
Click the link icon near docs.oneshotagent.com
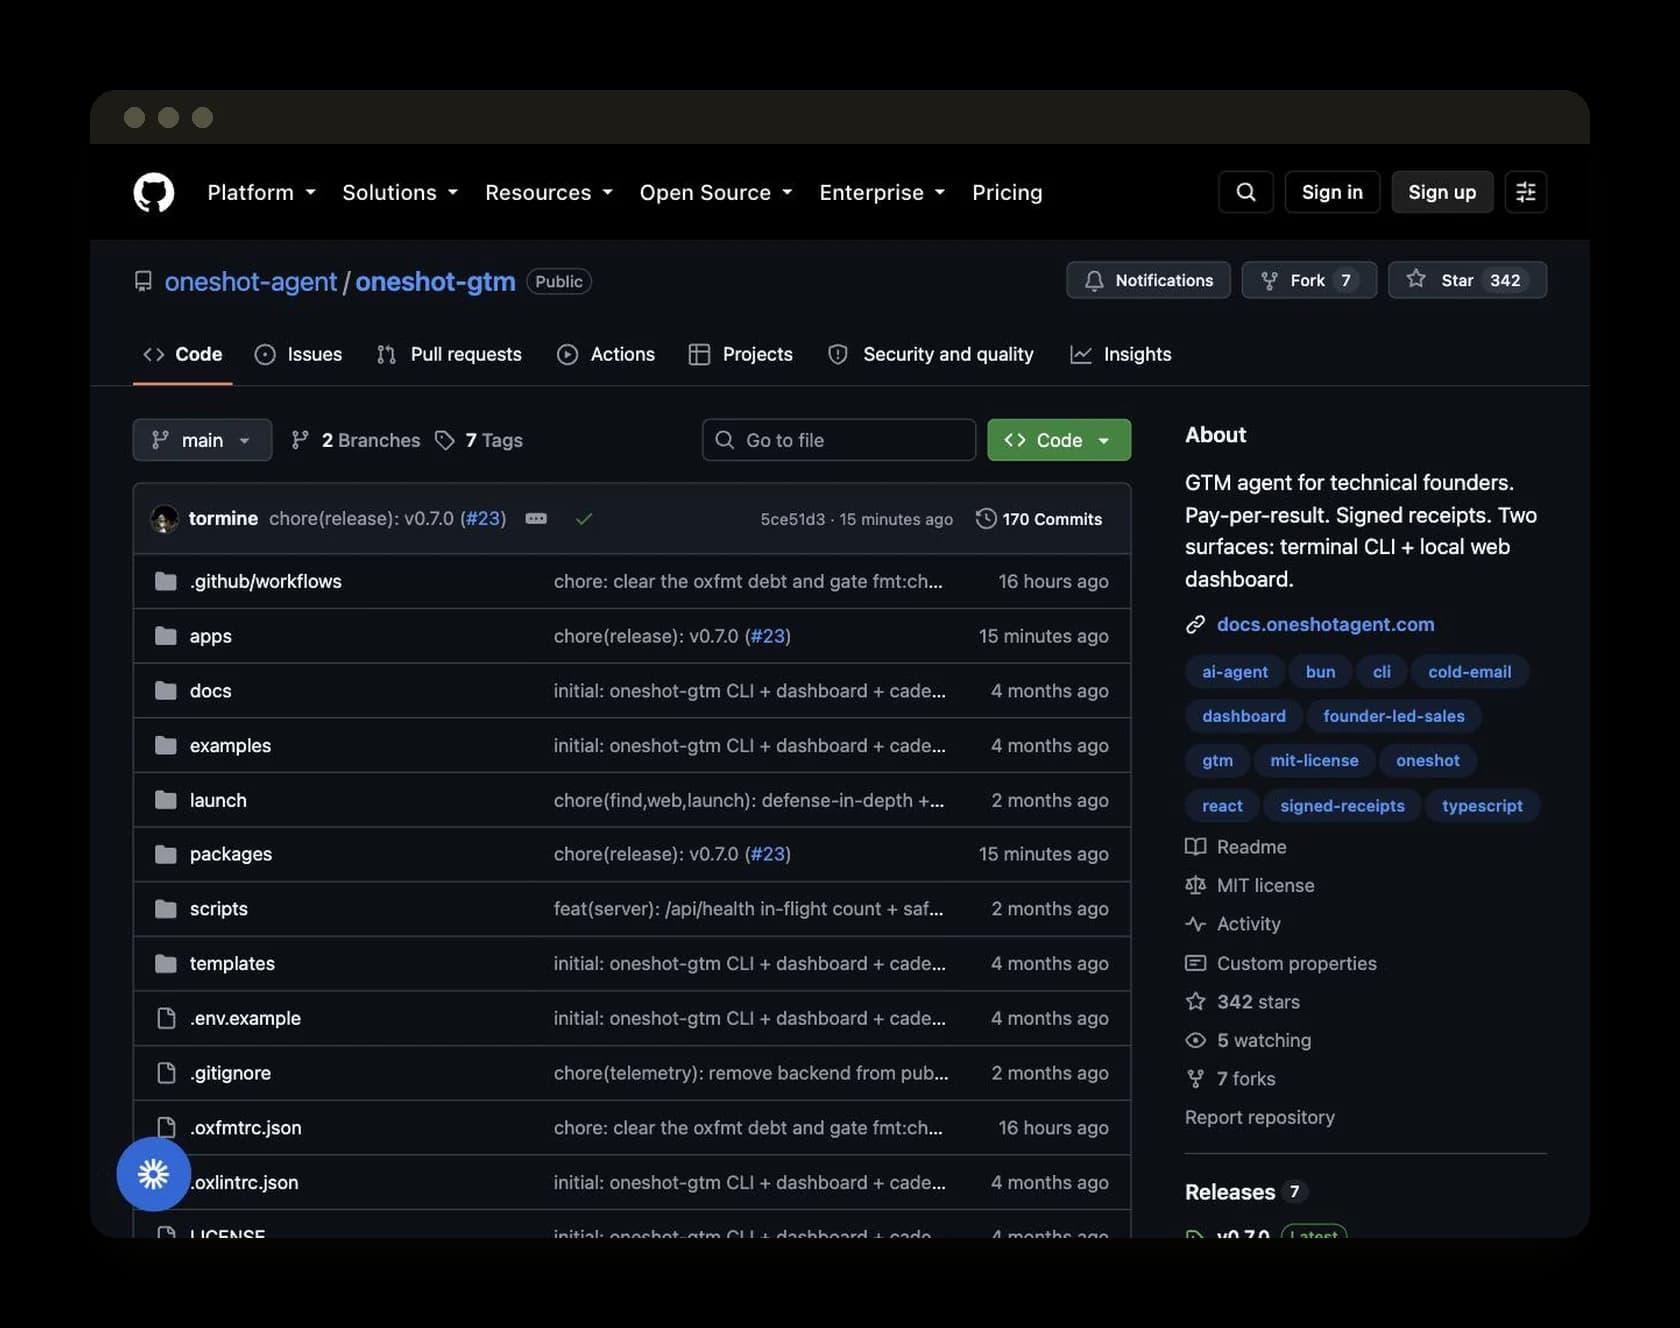(1195, 625)
